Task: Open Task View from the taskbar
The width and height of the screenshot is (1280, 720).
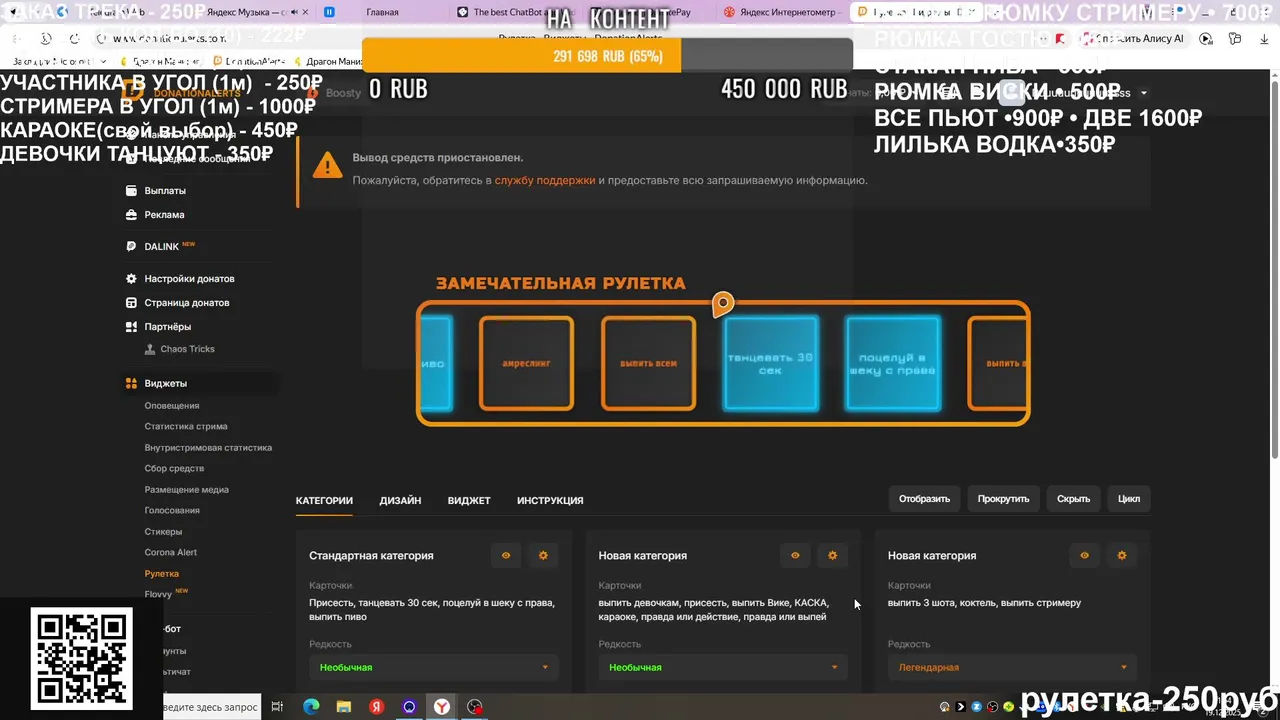Action: click(x=277, y=706)
